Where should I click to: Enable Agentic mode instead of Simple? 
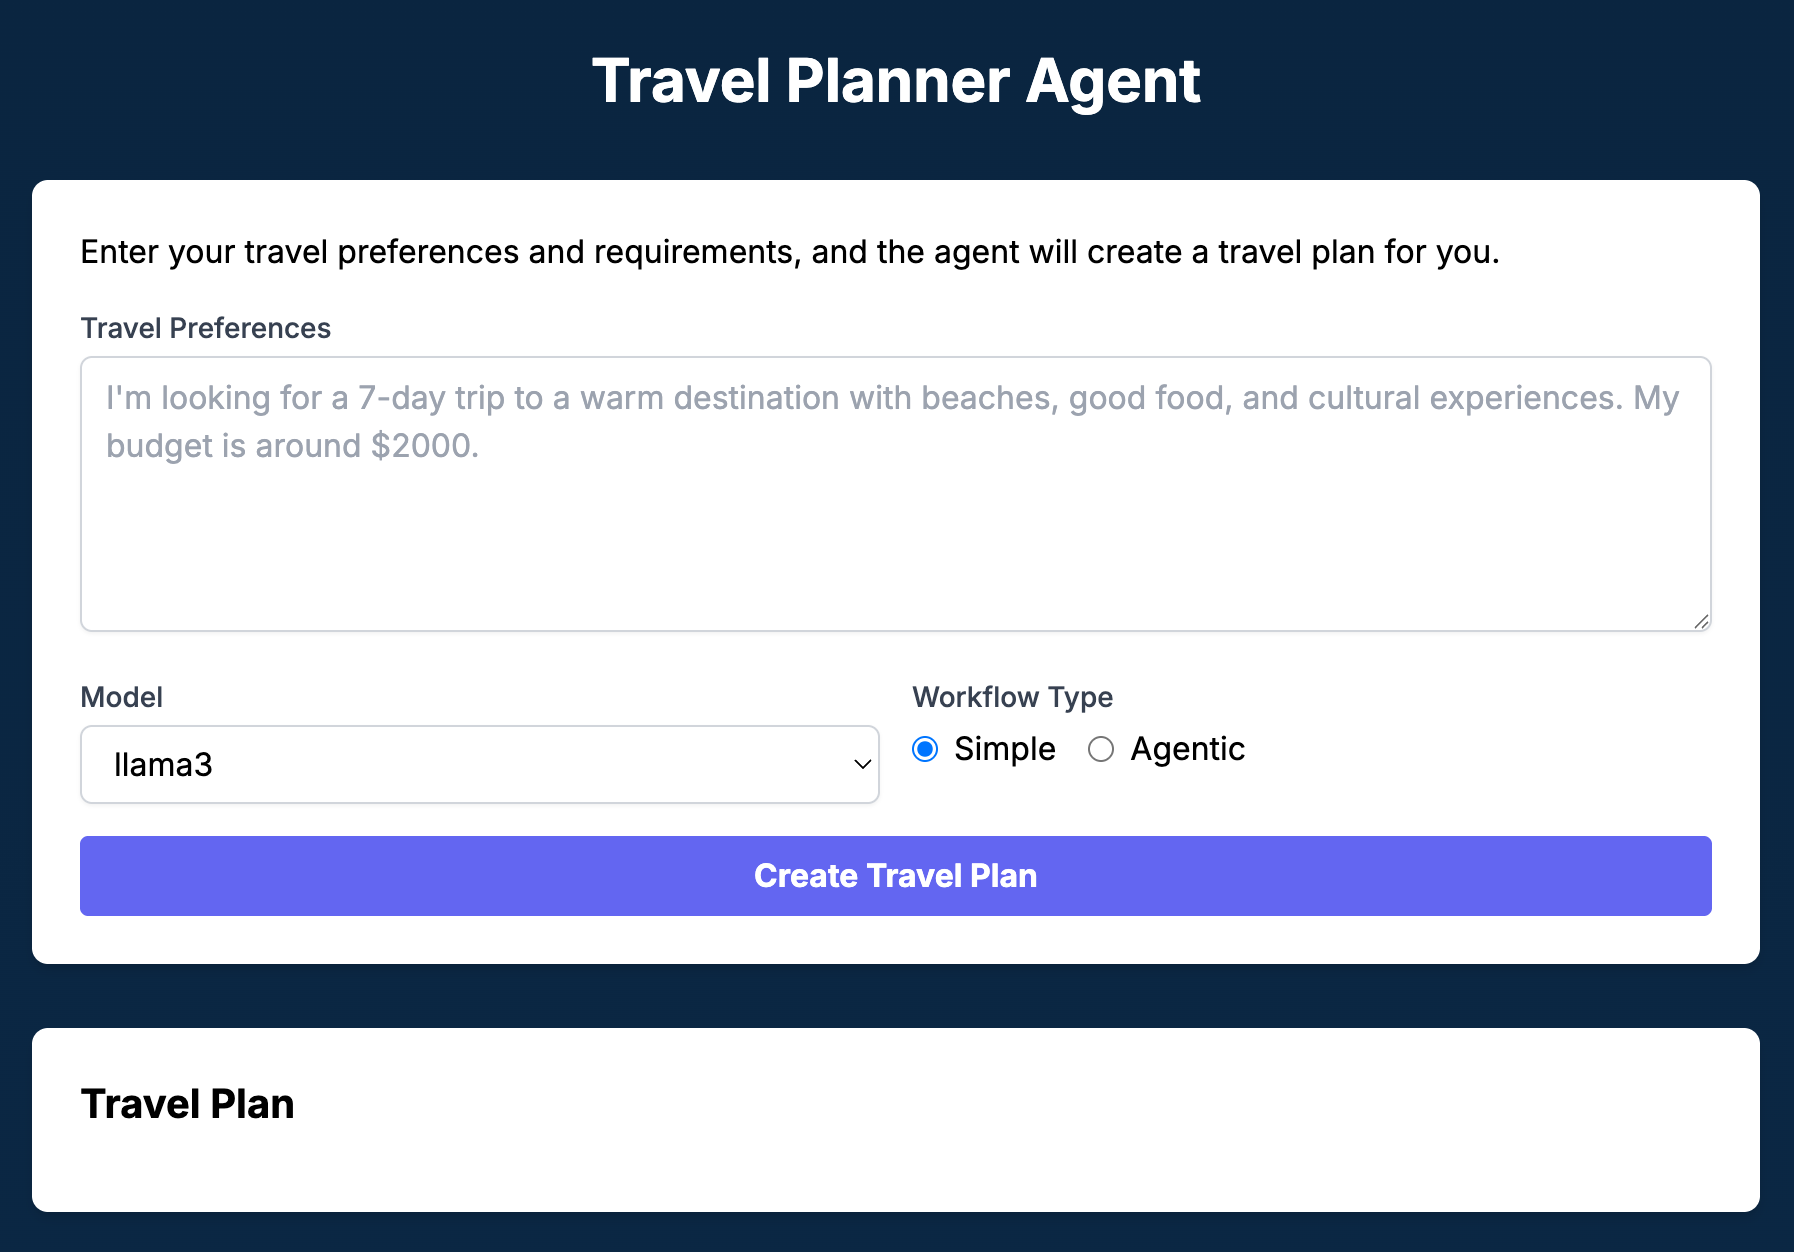tap(1101, 748)
